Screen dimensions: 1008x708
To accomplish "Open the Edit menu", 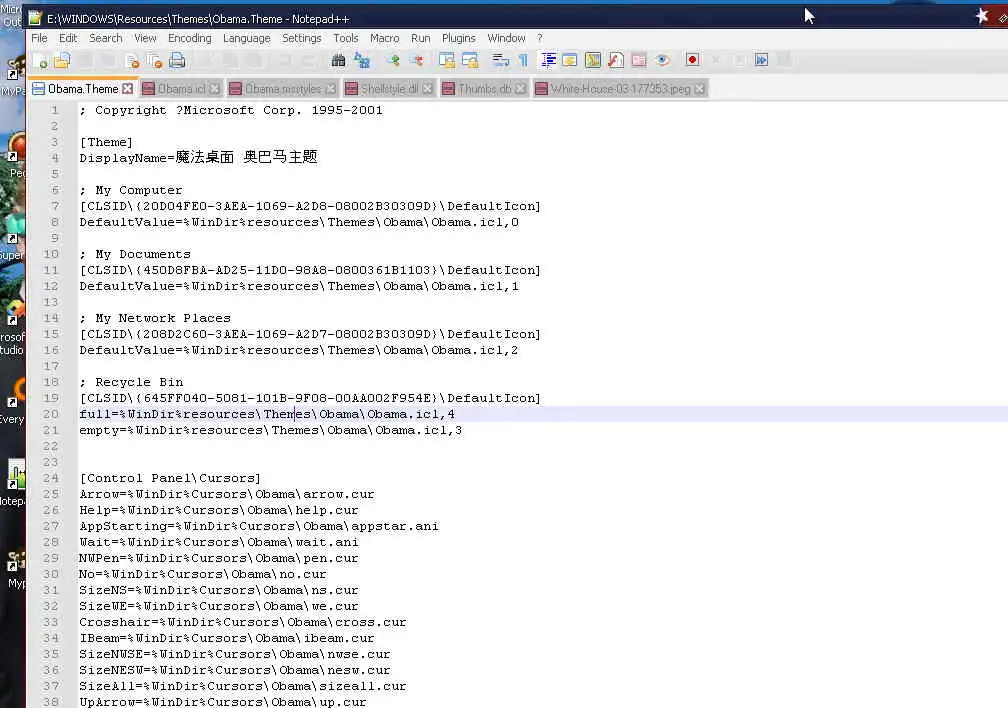I will click(68, 38).
